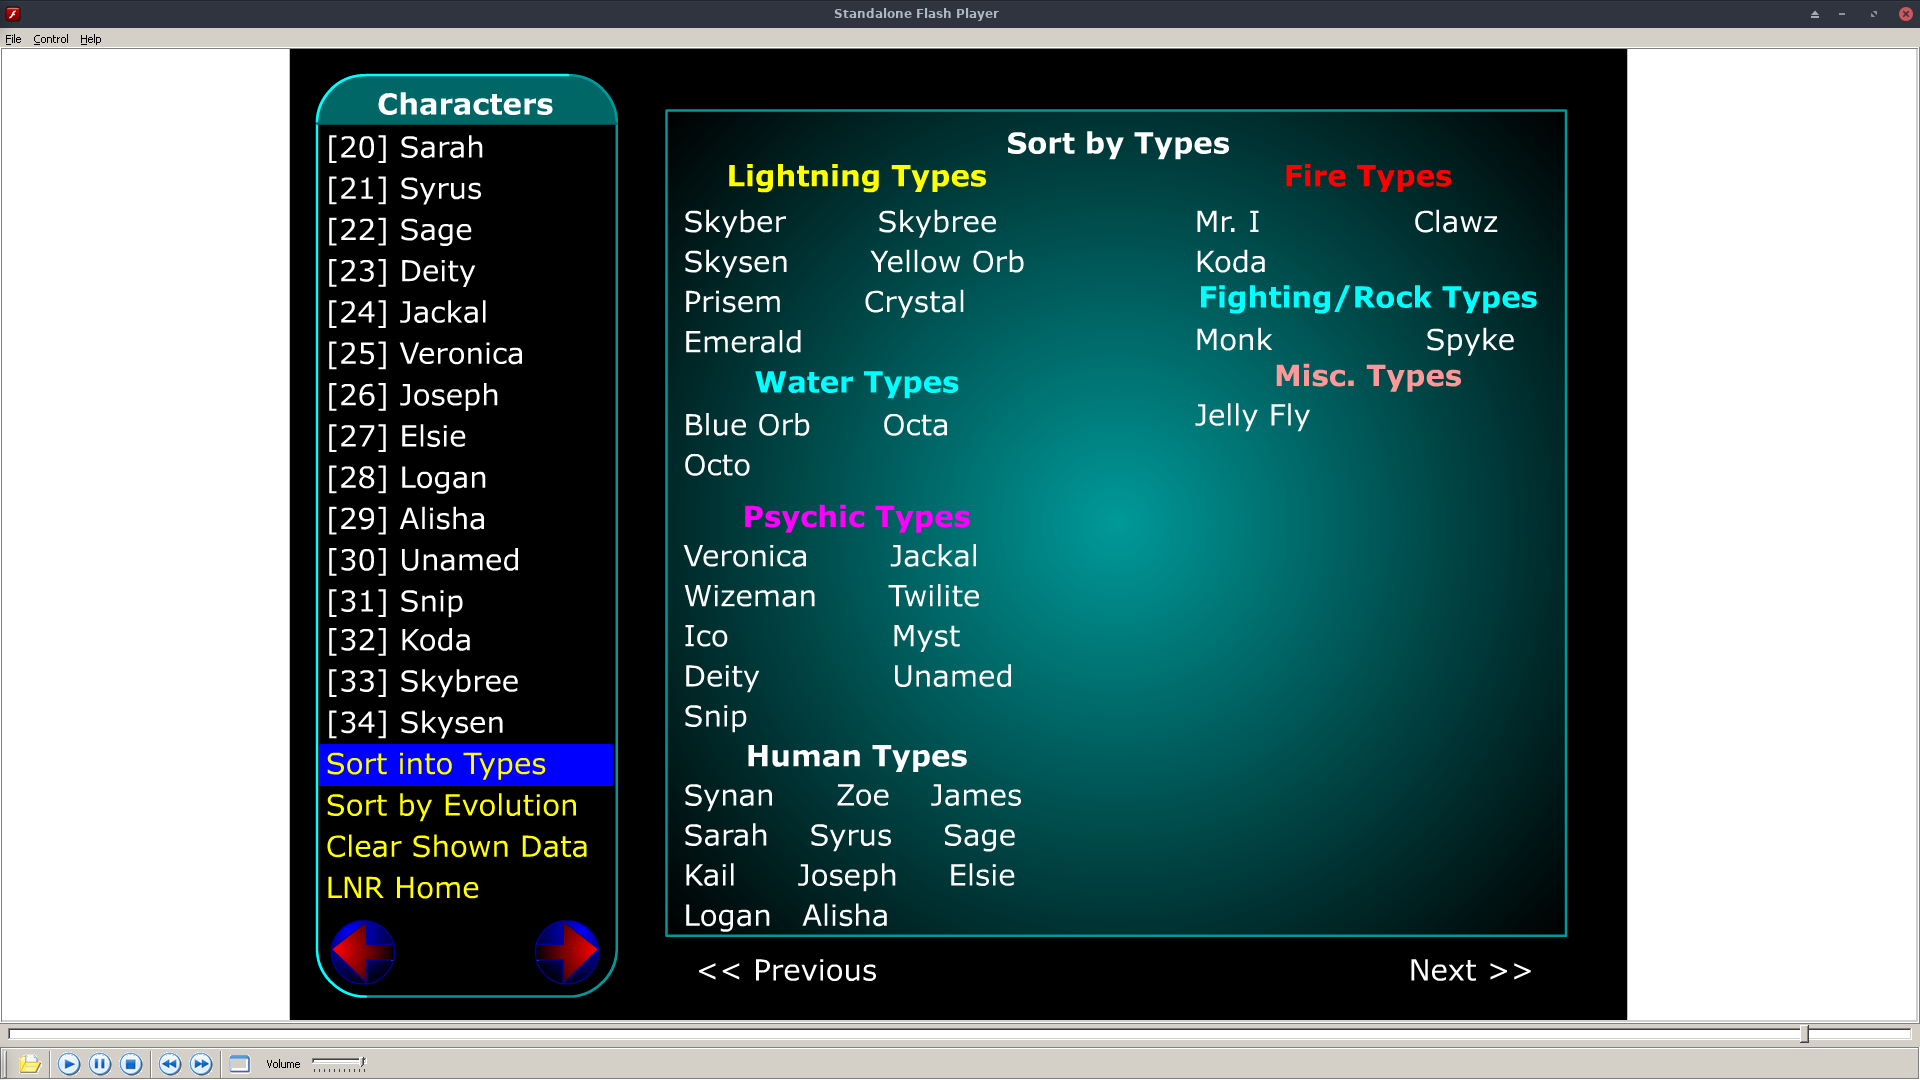The image size is (1920, 1080).
Task: Select [33] Skybree in character list
Action: click(422, 681)
